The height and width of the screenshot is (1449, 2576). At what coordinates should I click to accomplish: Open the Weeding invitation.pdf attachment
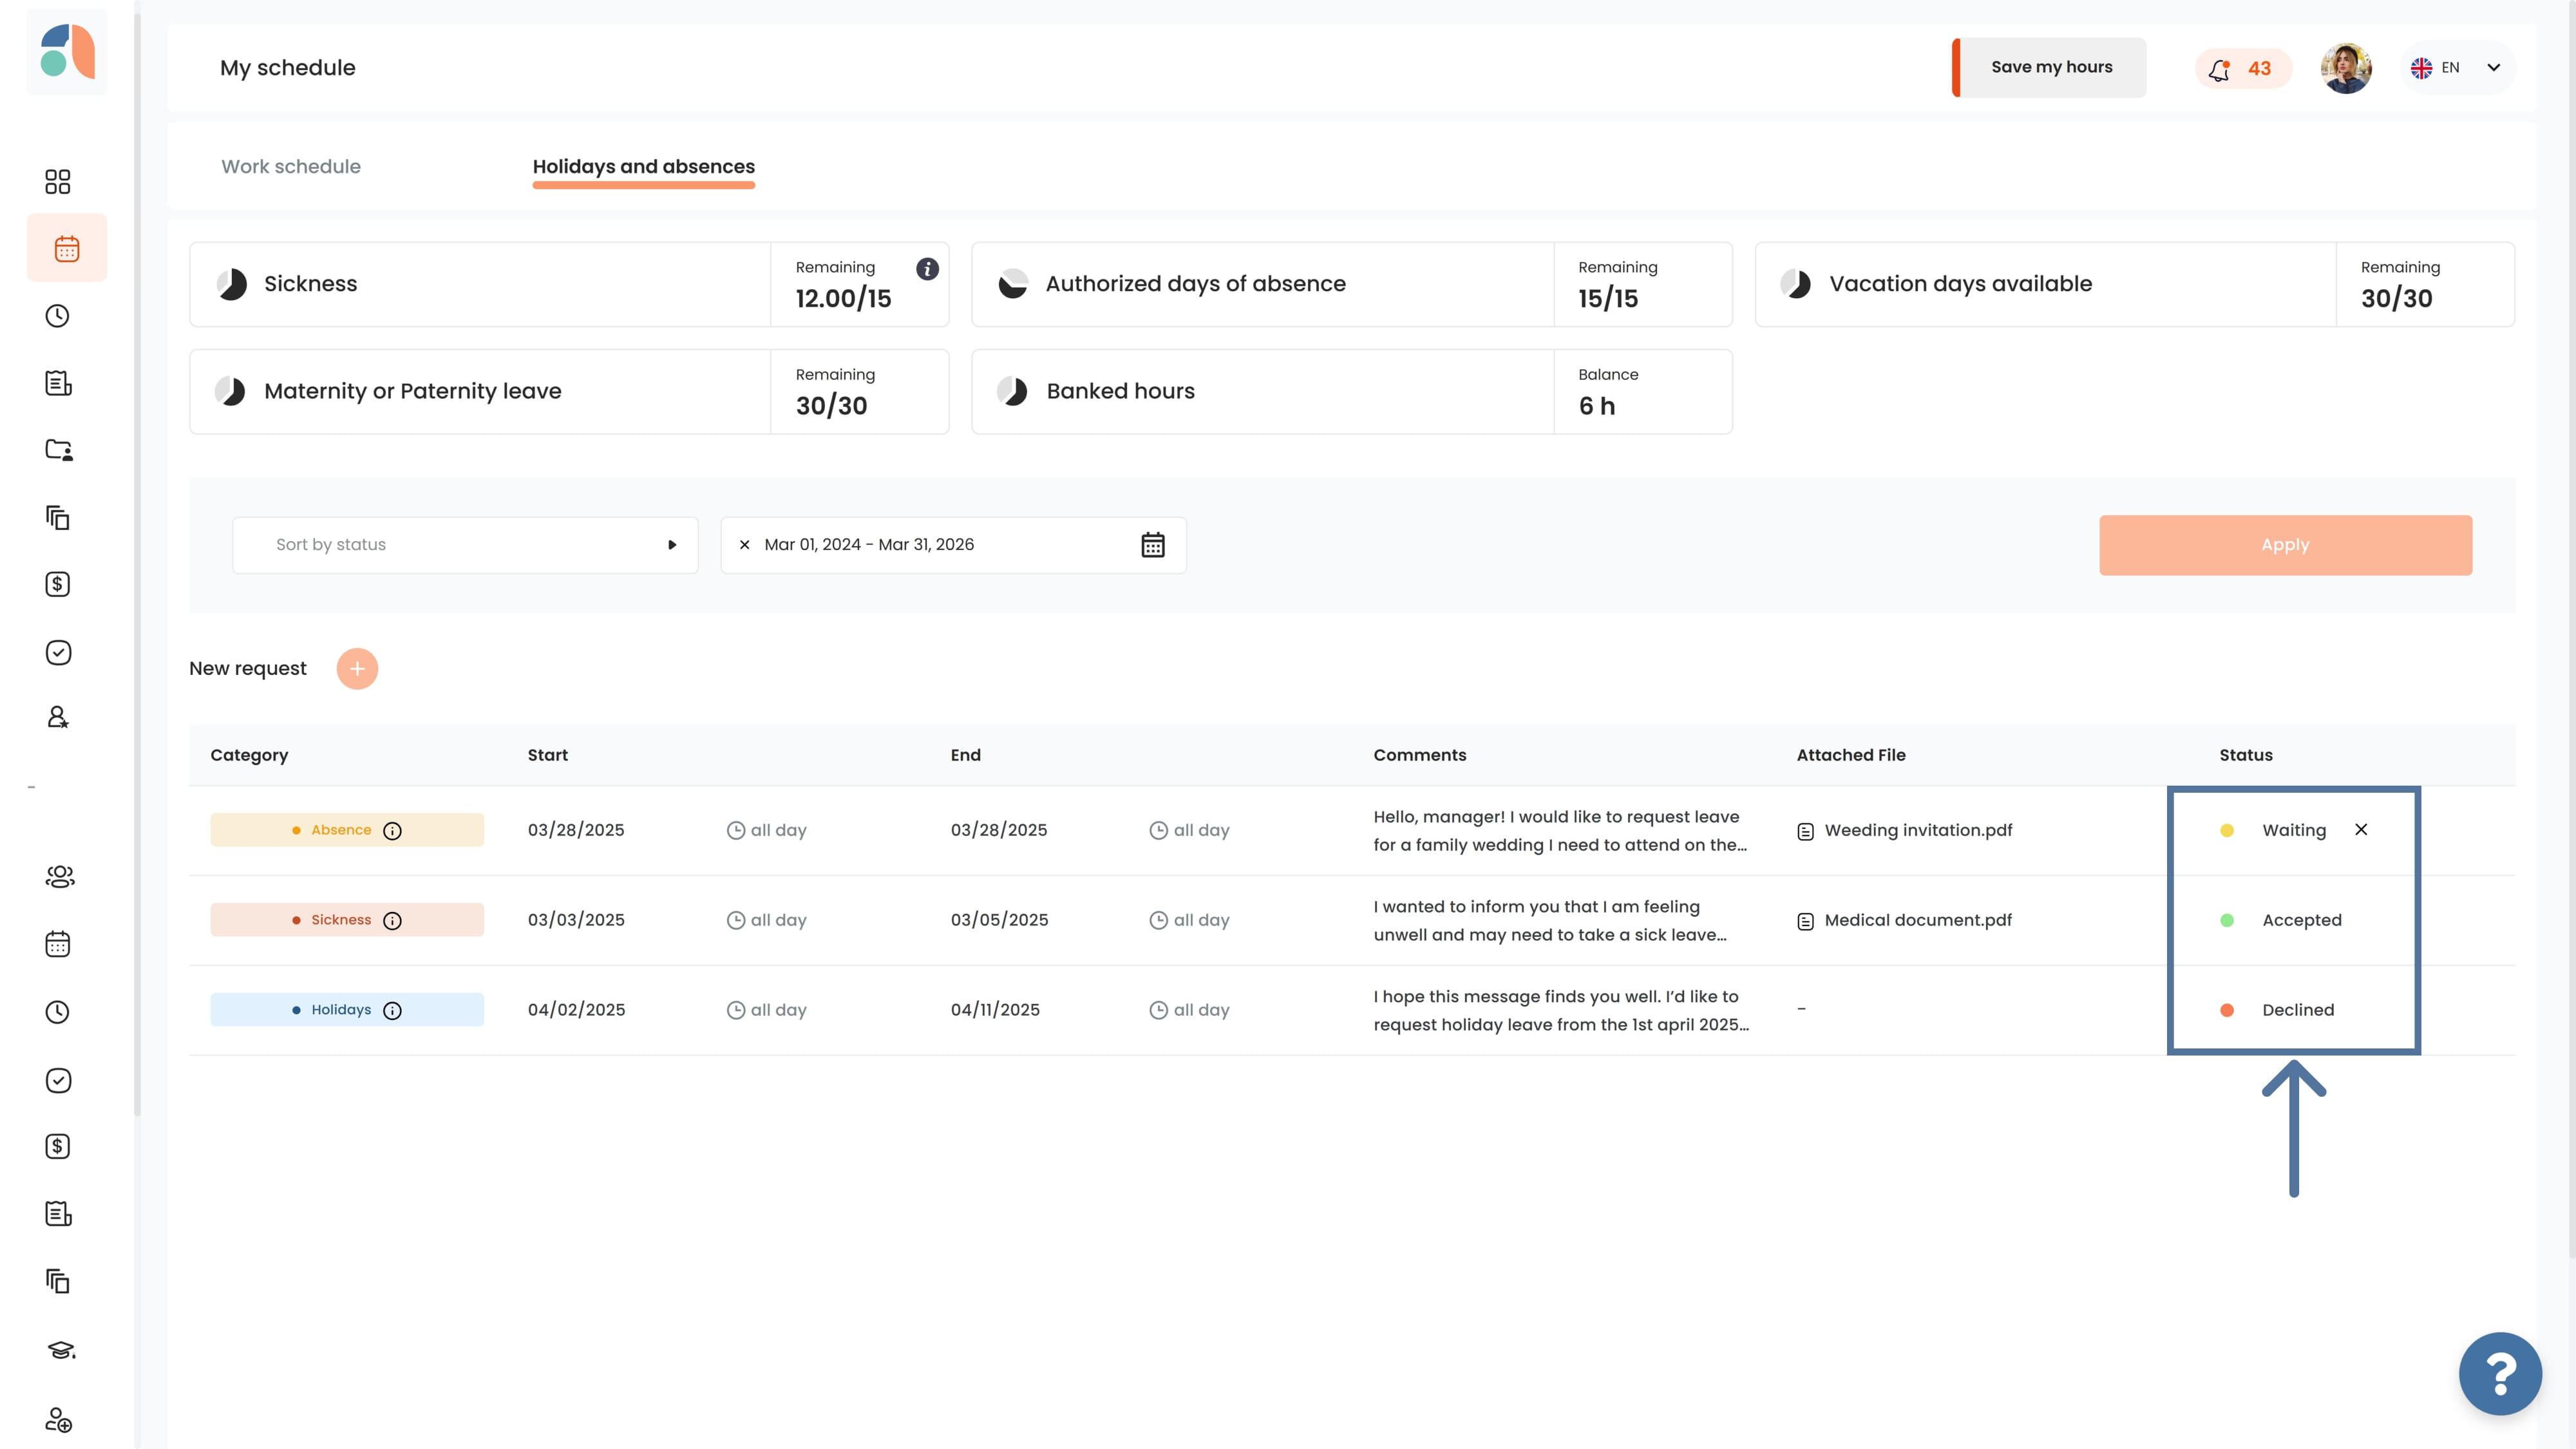(x=1918, y=830)
